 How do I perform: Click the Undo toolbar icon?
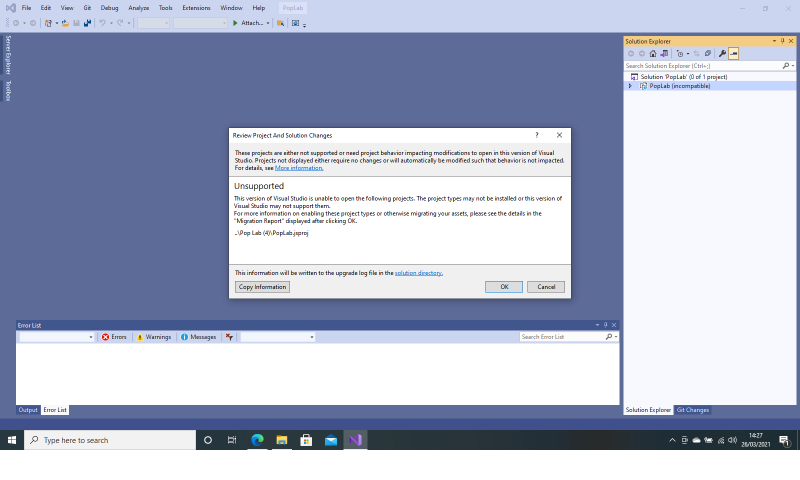click(x=102, y=23)
